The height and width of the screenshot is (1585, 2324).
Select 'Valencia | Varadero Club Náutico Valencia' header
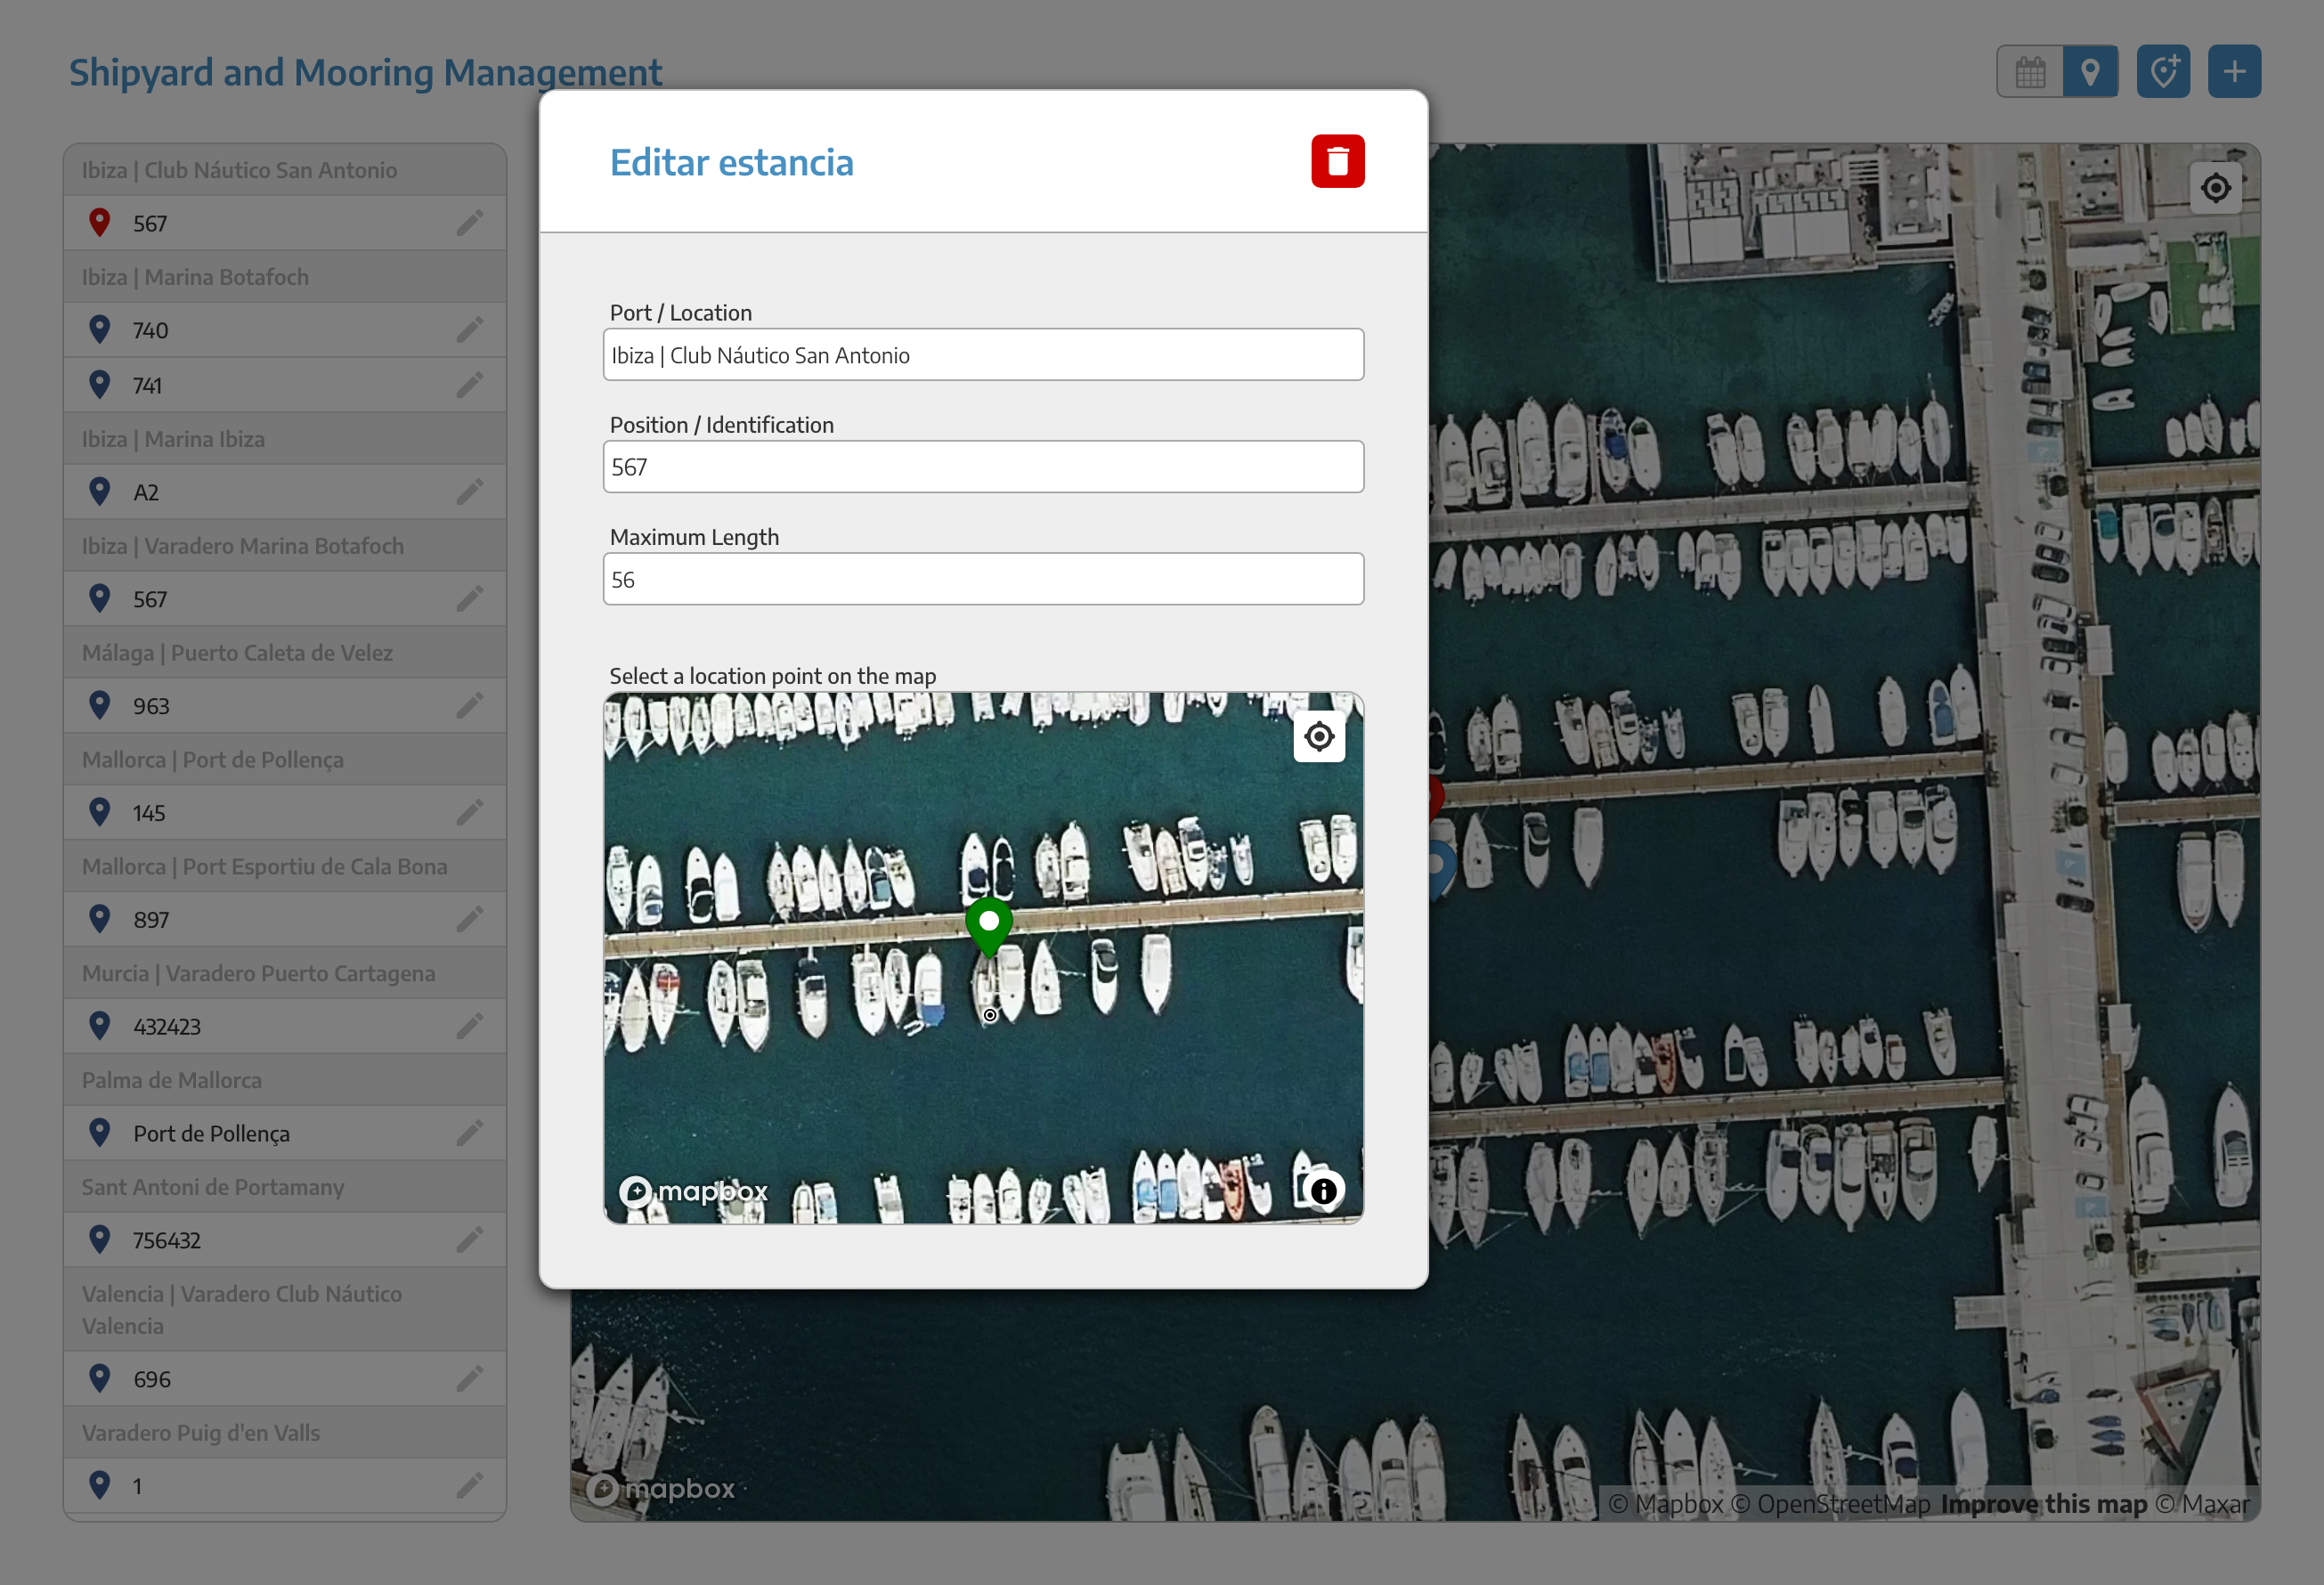pyautogui.click(x=285, y=1310)
